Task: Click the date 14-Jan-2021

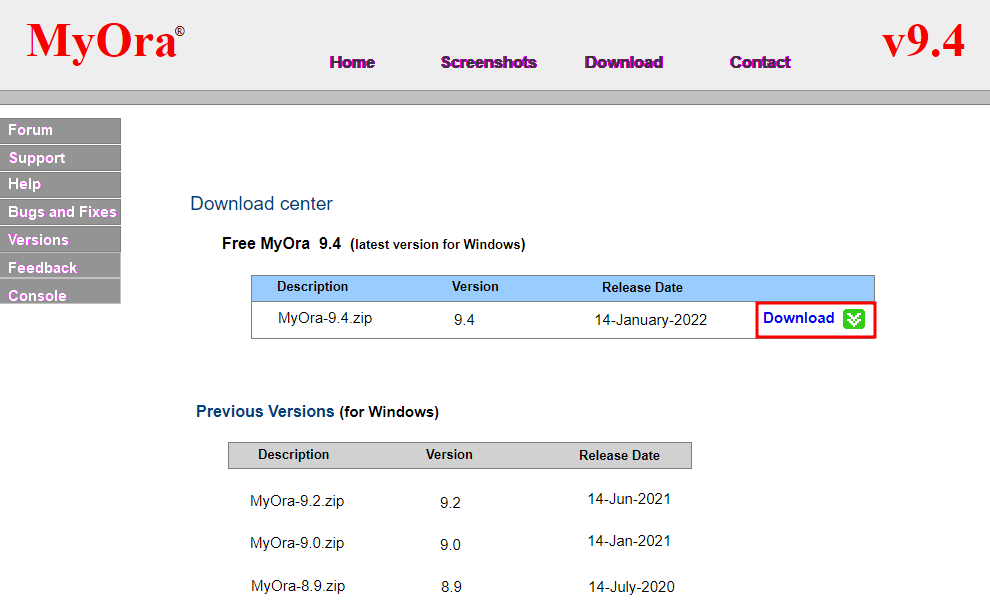Action: point(629,541)
